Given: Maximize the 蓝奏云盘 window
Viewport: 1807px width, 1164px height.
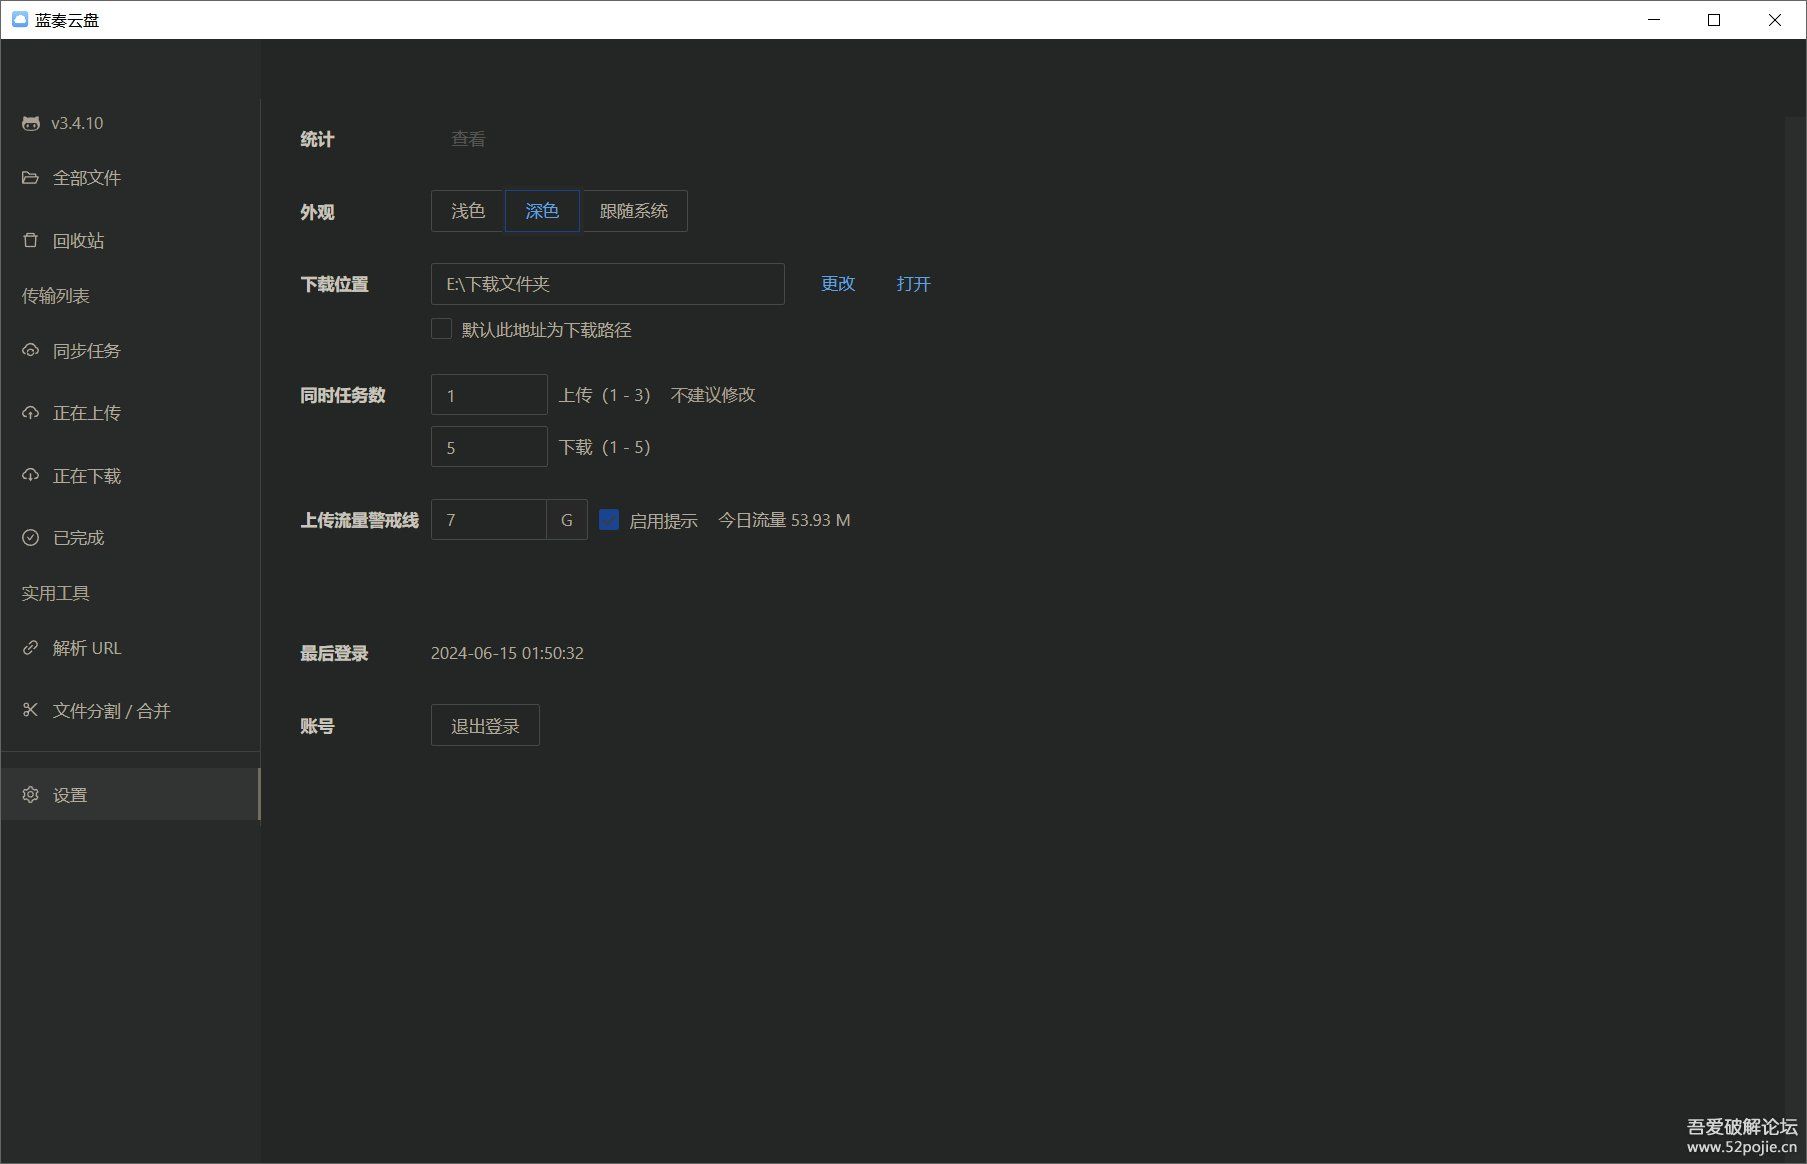Looking at the screenshot, I should tap(1714, 20).
